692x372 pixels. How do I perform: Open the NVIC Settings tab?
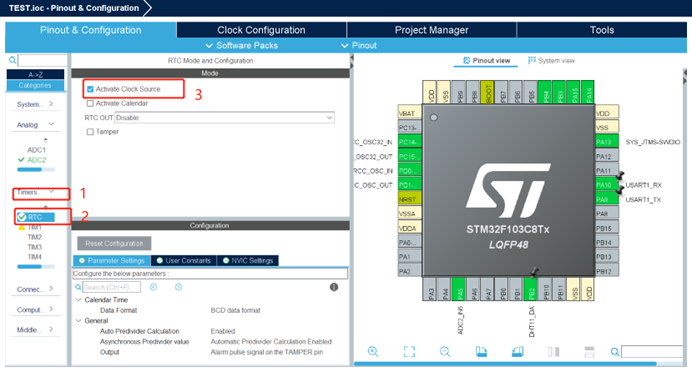pos(248,261)
